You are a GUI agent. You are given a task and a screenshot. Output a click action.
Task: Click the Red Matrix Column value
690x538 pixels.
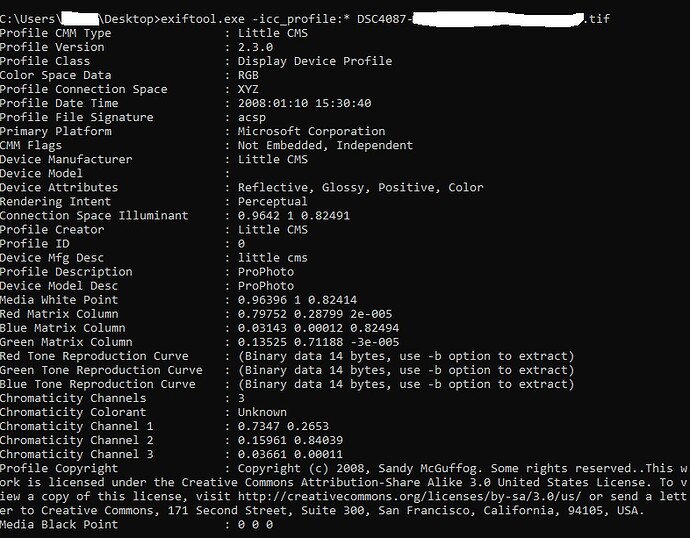(304, 313)
